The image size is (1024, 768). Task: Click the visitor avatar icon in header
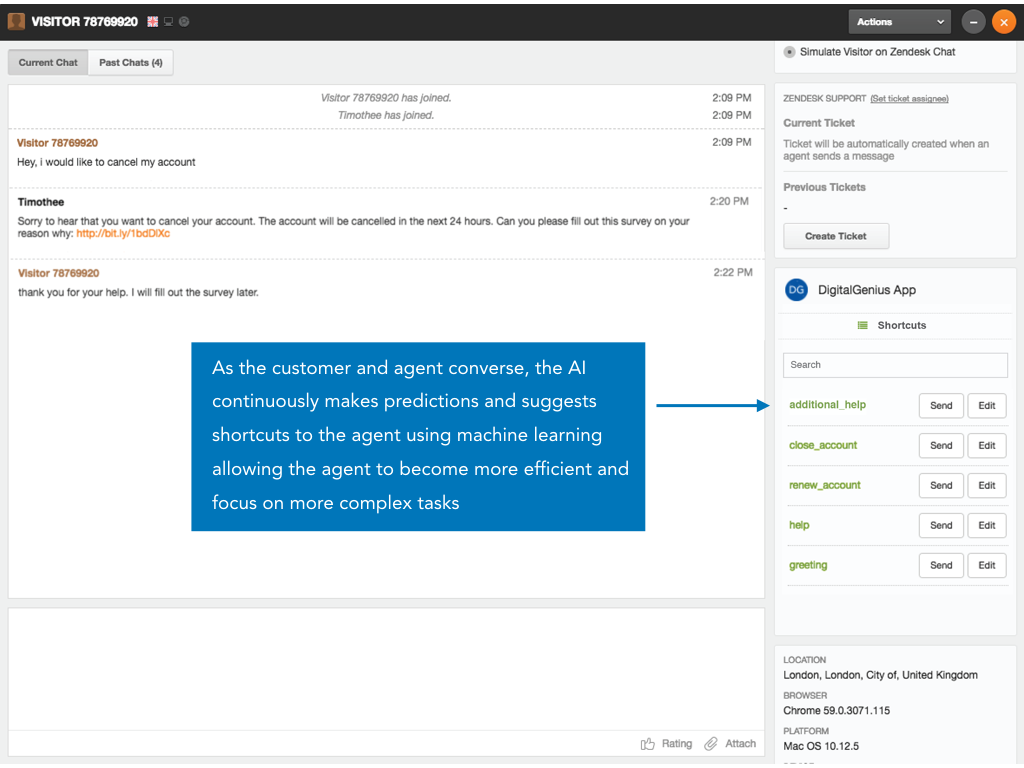16,21
